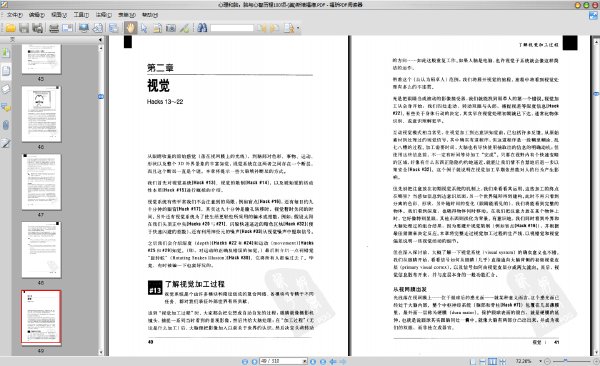The width and height of the screenshot is (600, 366).
Task: Open the comments panel in sidebar
Action: pyautogui.click(x=5, y=107)
